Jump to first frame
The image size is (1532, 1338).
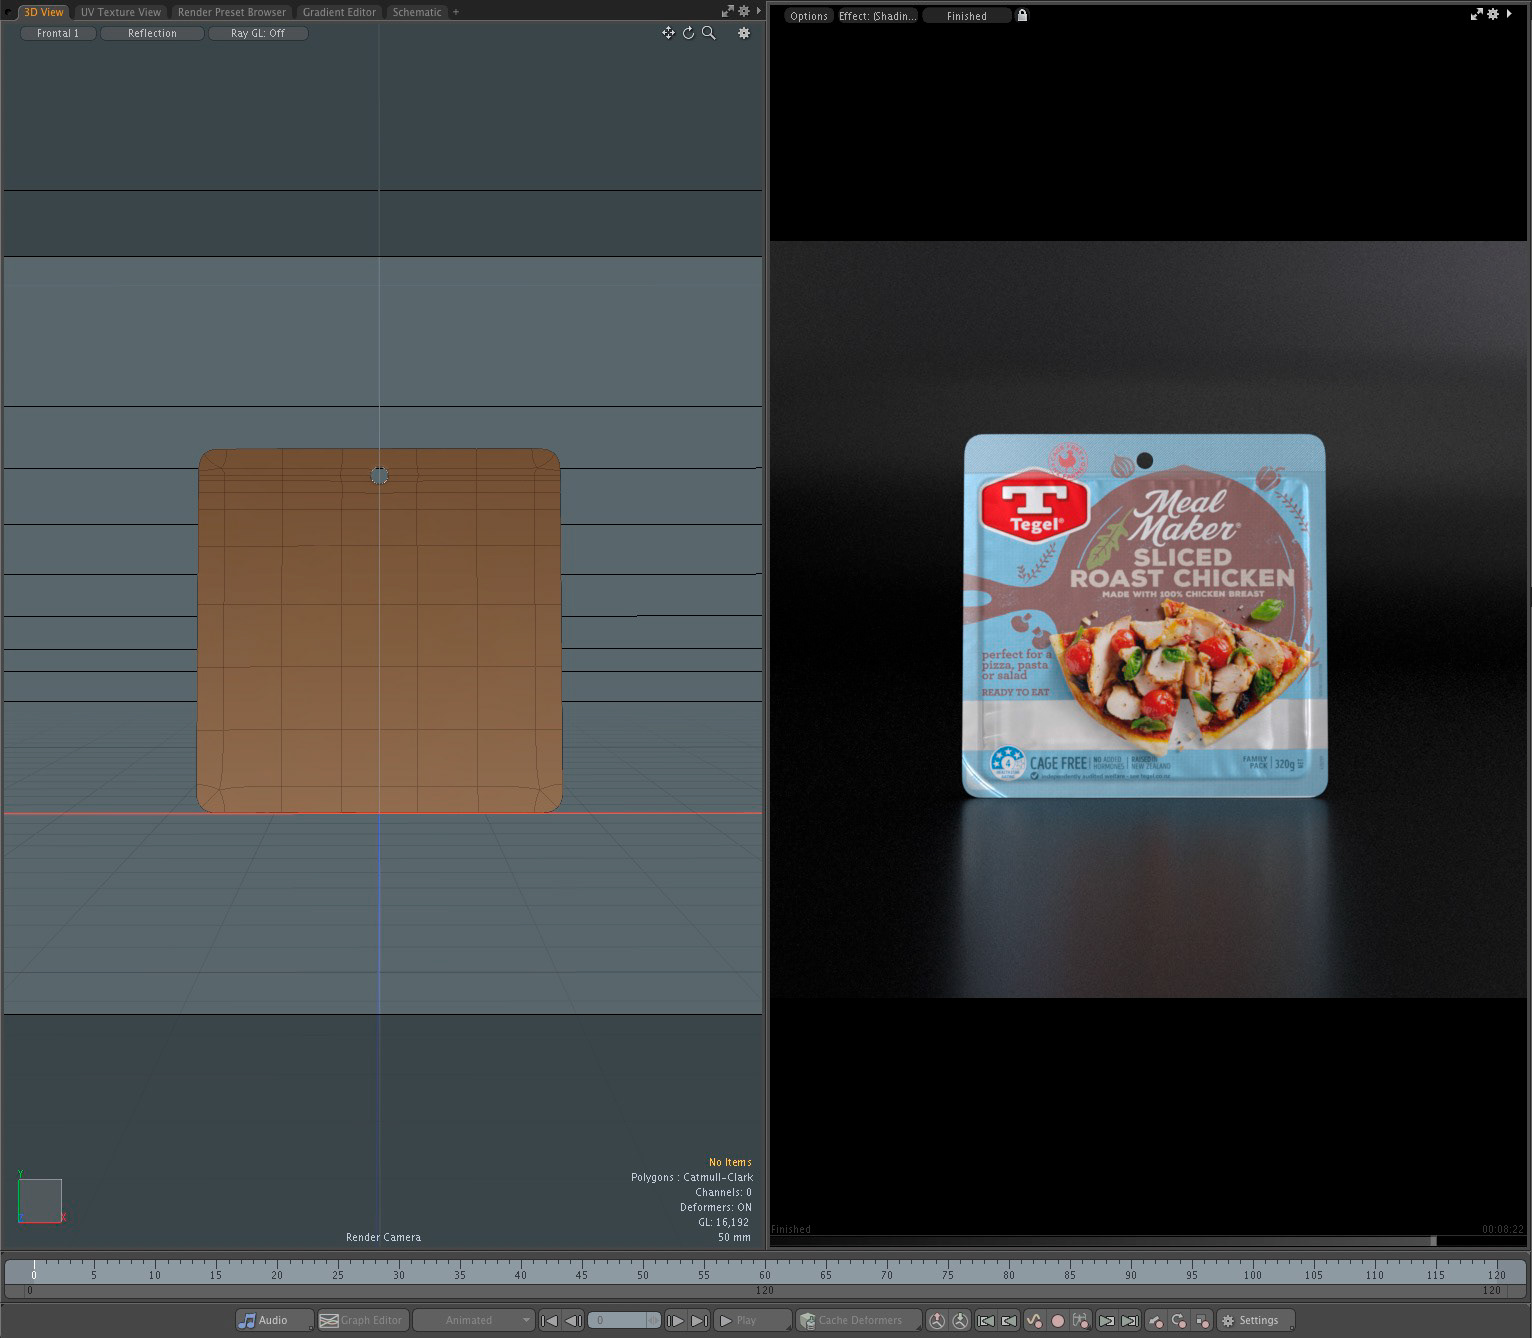pos(549,1320)
